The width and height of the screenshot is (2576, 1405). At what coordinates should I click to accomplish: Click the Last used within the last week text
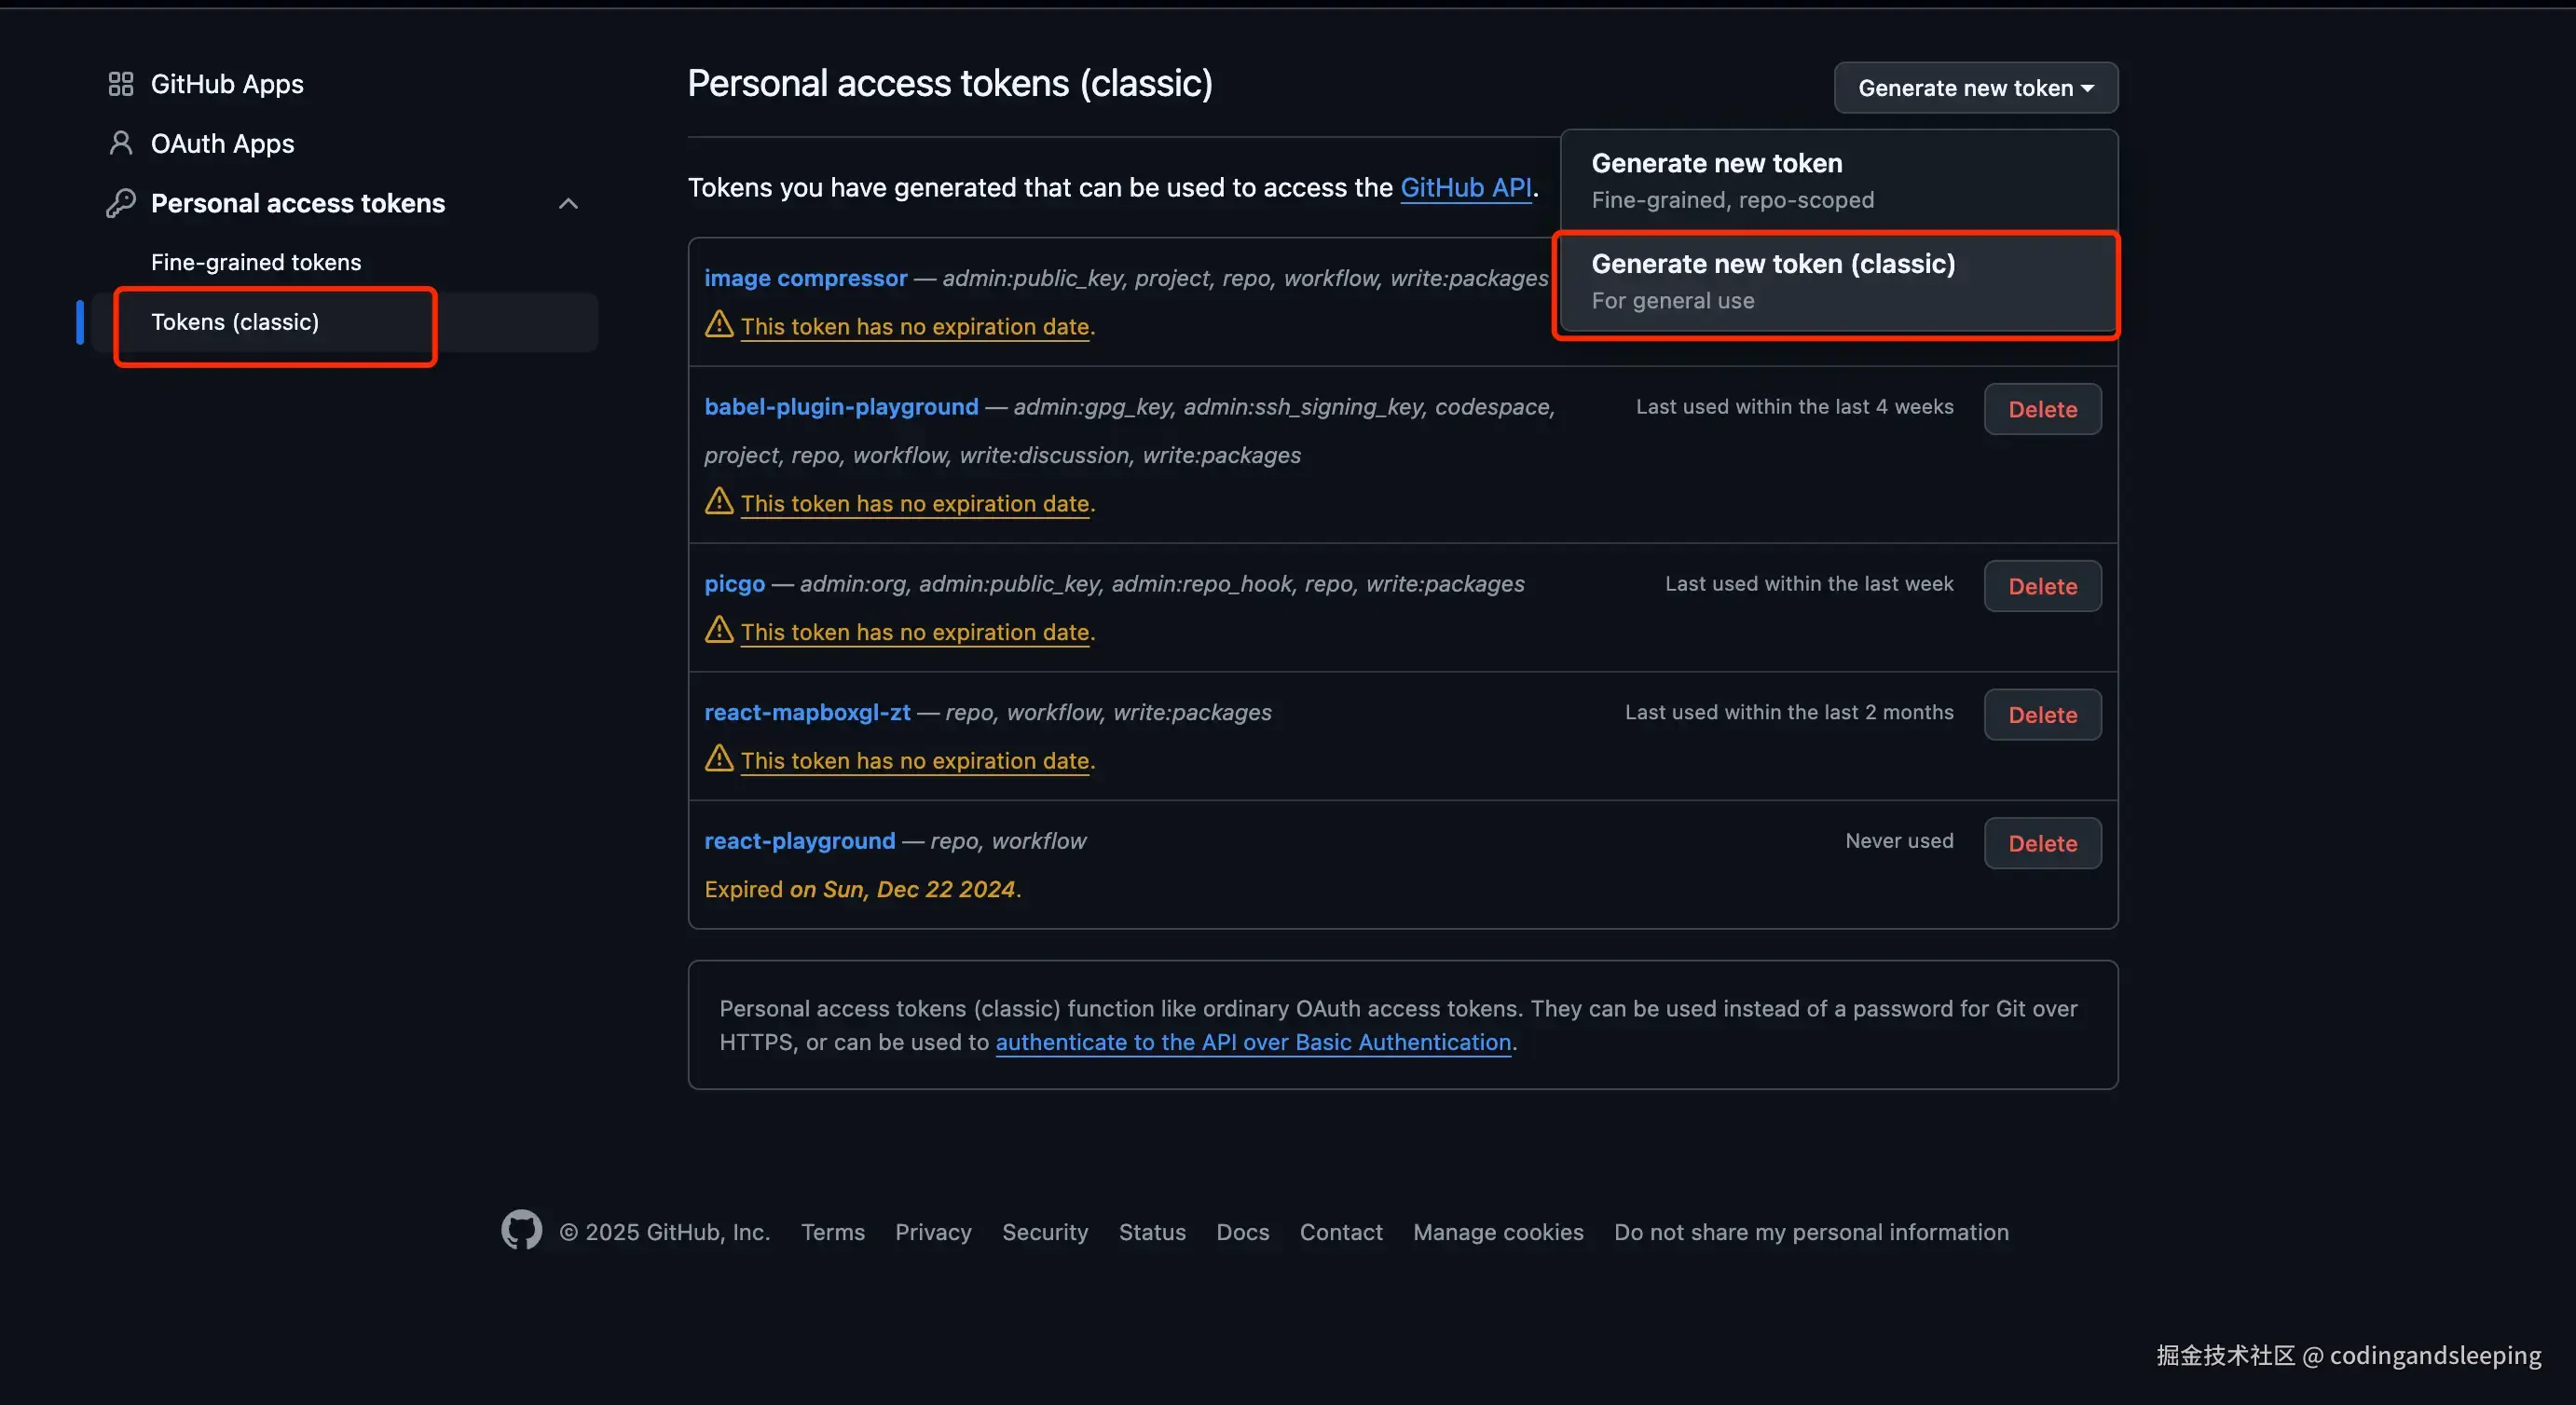[x=1809, y=583]
